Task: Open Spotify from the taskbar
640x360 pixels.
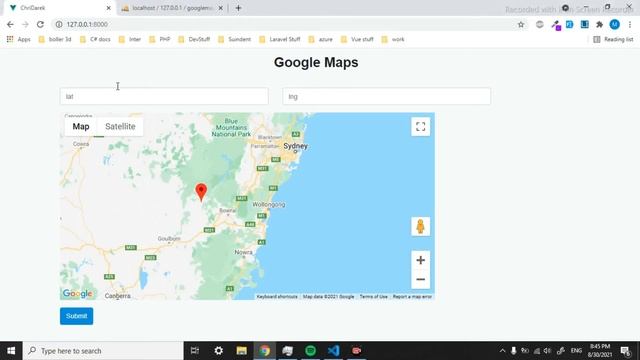Action: pos(311,351)
